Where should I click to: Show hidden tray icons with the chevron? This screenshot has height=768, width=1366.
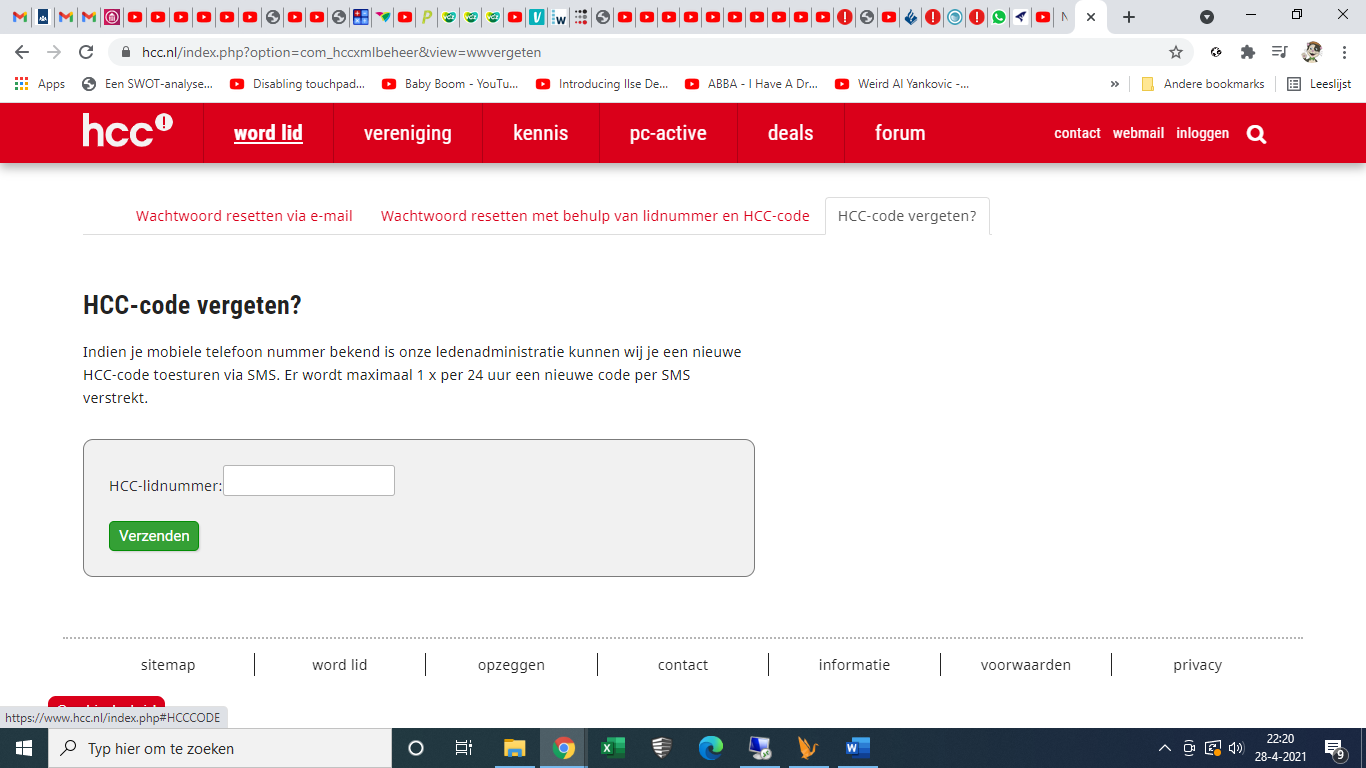[1165, 748]
